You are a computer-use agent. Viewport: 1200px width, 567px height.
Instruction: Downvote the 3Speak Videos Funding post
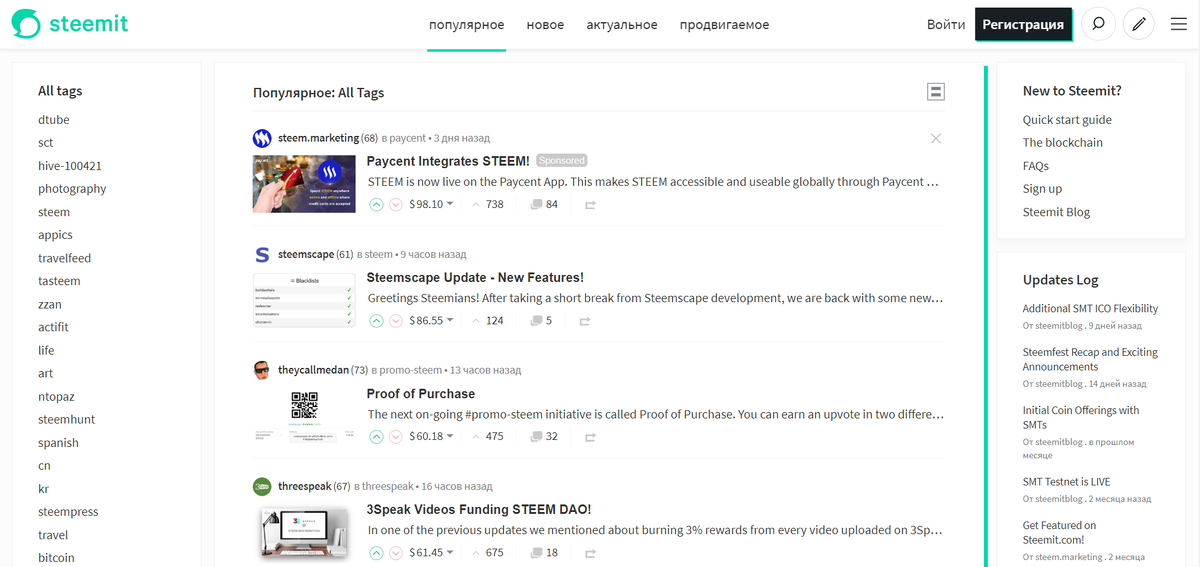click(x=396, y=553)
